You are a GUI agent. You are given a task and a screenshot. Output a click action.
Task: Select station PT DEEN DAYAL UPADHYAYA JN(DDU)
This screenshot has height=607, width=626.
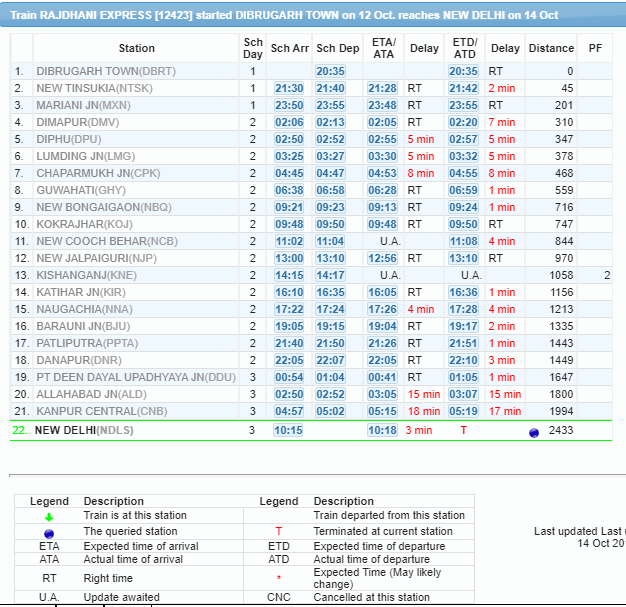pos(136,377)
